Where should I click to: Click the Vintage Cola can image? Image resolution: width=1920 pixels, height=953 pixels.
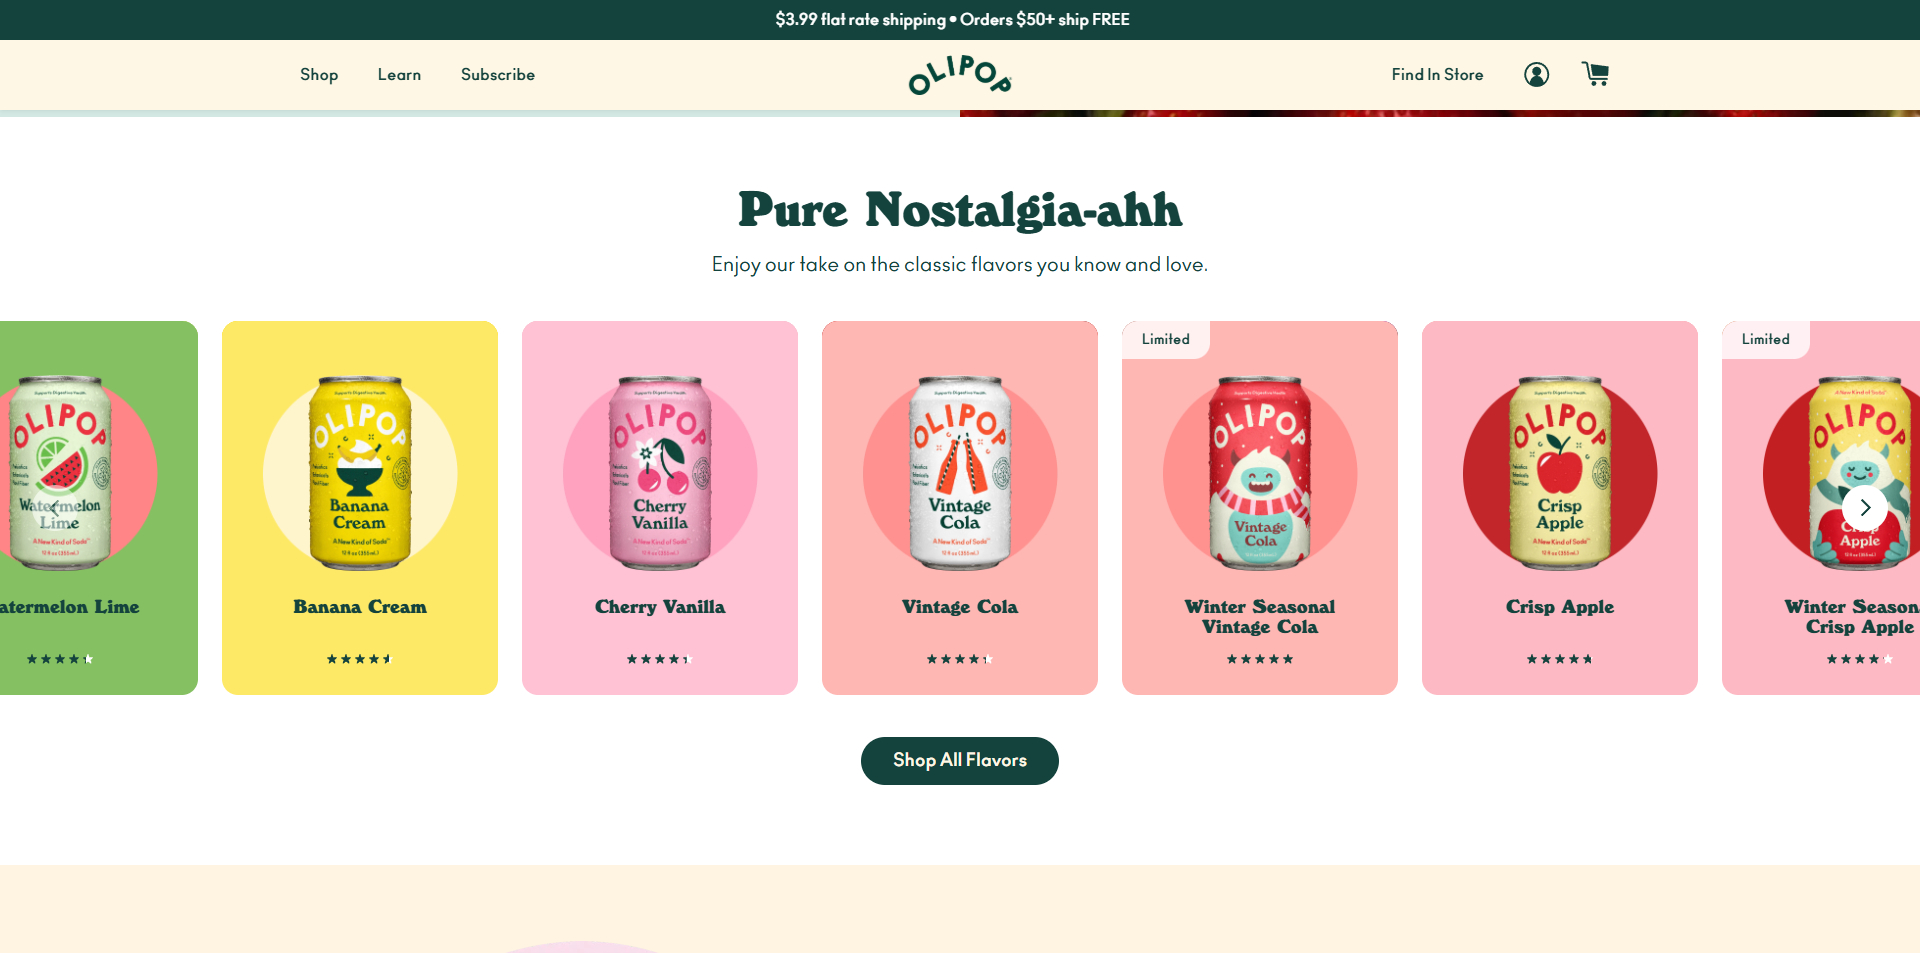pos(960,473)
